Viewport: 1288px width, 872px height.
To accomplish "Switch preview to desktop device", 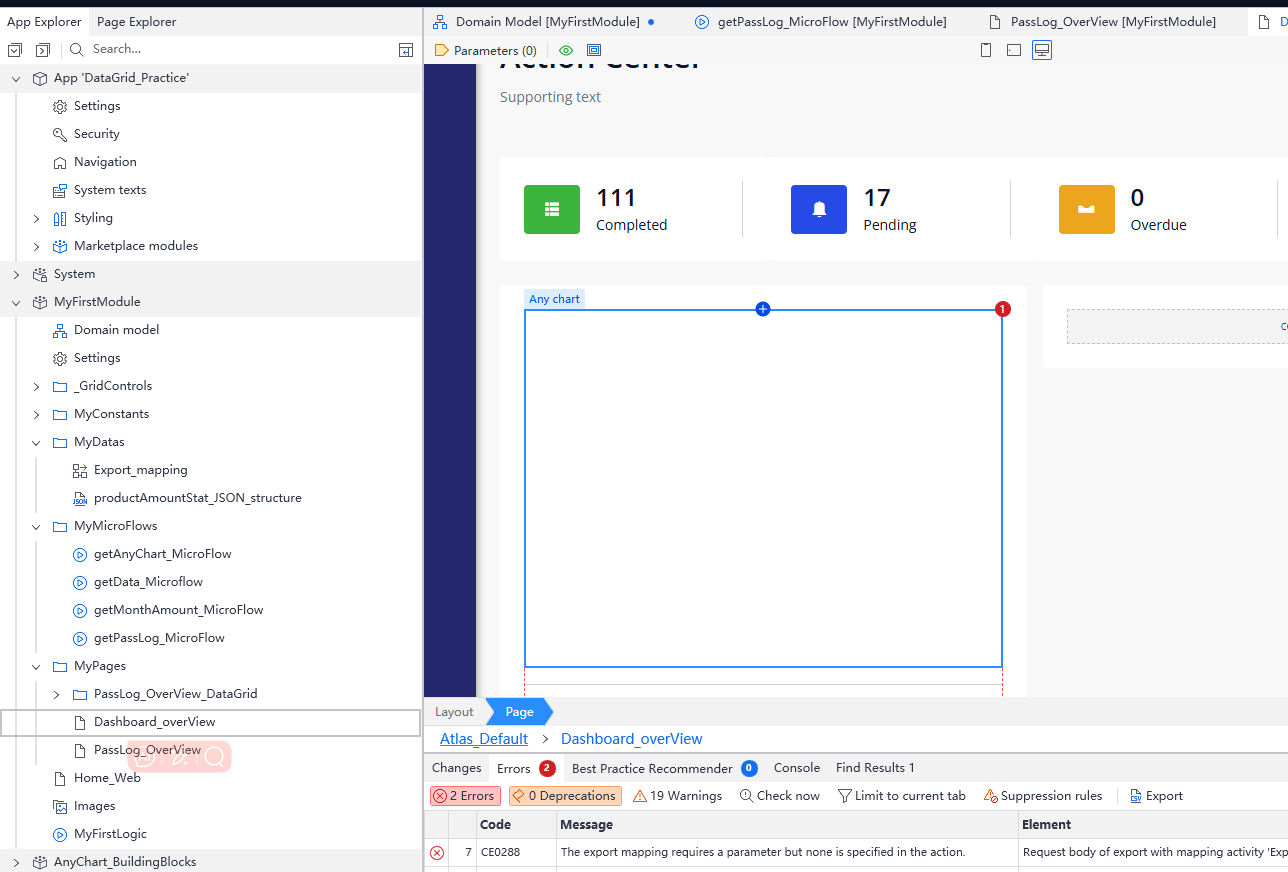I will (x=1042, y=50).
